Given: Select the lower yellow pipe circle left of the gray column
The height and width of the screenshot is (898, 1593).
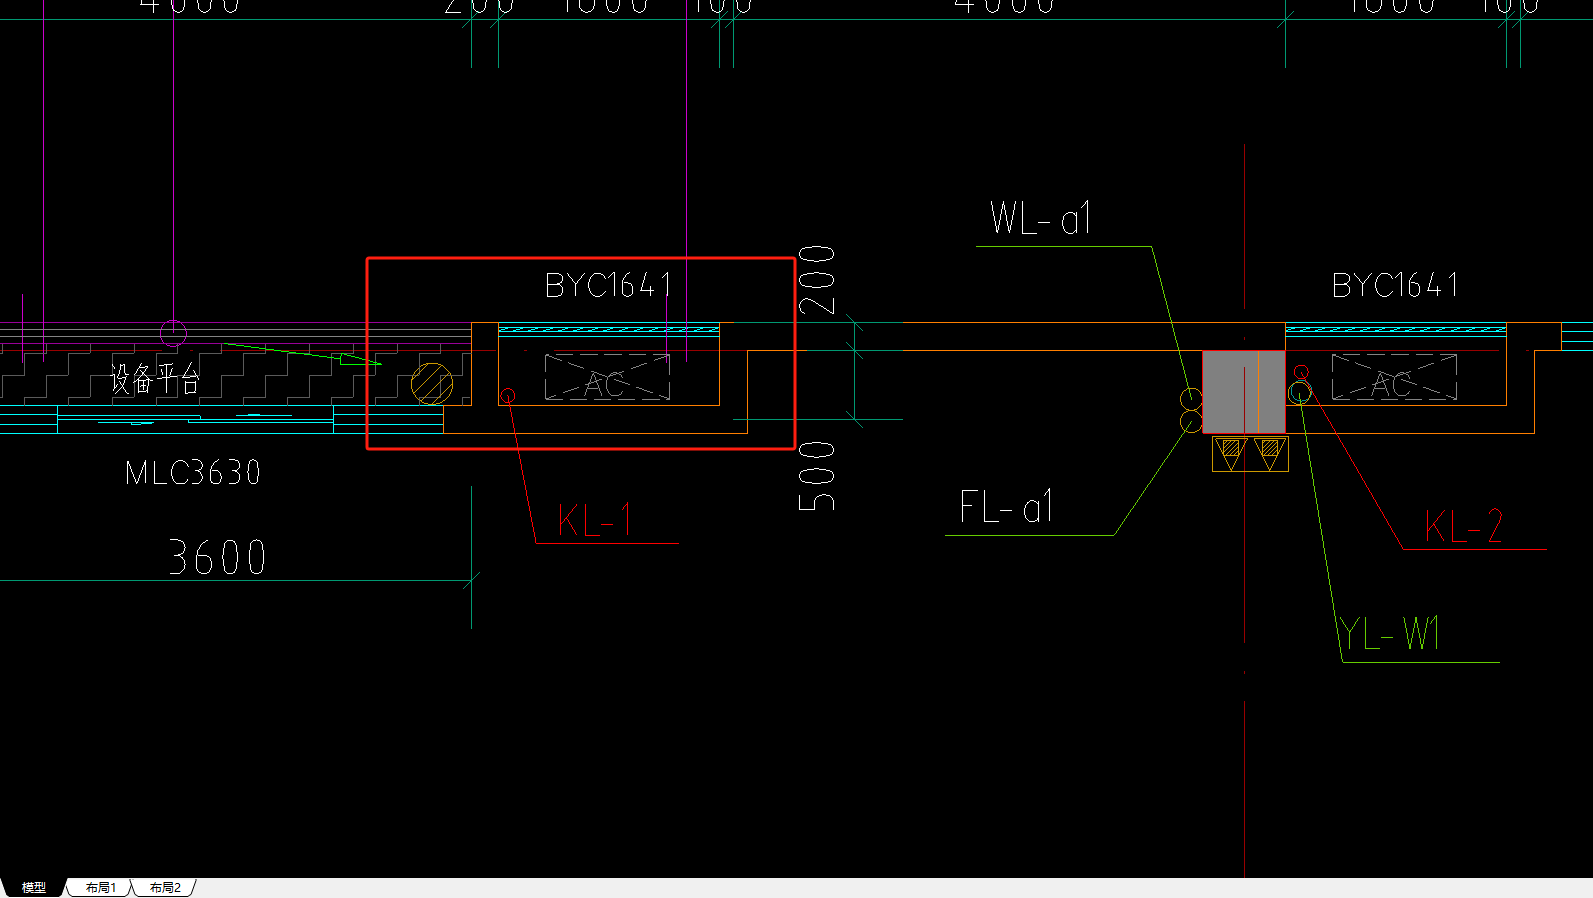Looking at the screenshot, I should tap(1192, 422).
